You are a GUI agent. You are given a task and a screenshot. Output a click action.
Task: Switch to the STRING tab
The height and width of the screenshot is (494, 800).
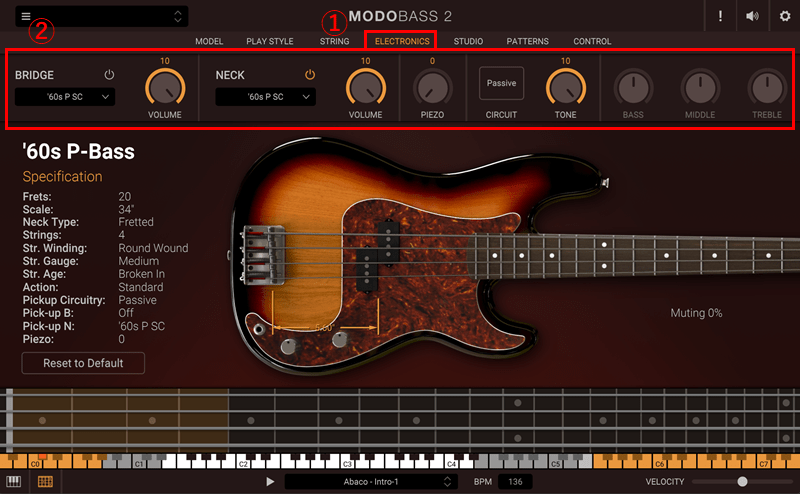(x=335, y=41)
